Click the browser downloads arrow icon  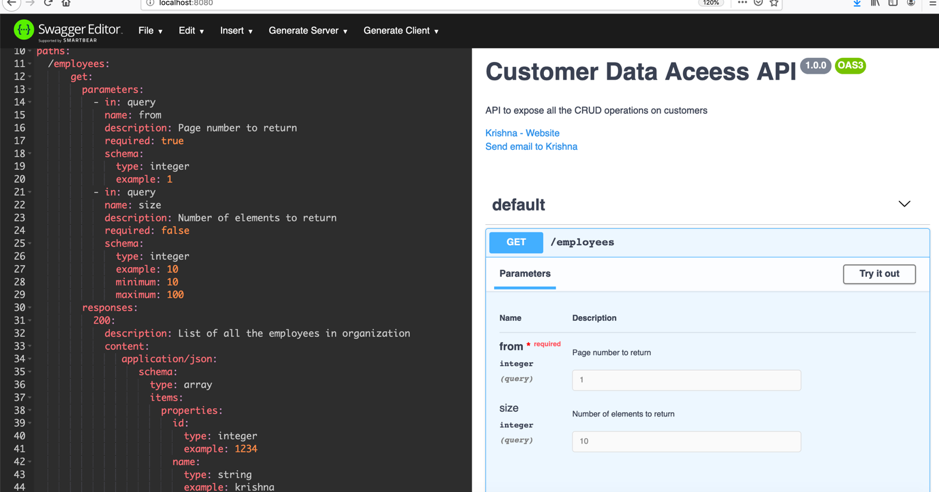point(857,4)
